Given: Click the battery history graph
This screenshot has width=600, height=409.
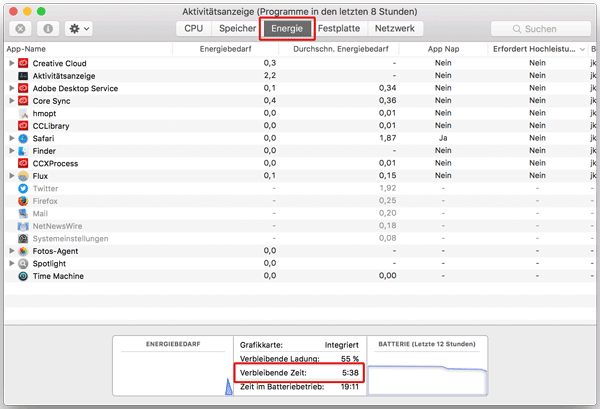Looking at the screenshot, I should click(x=427, y=380).
